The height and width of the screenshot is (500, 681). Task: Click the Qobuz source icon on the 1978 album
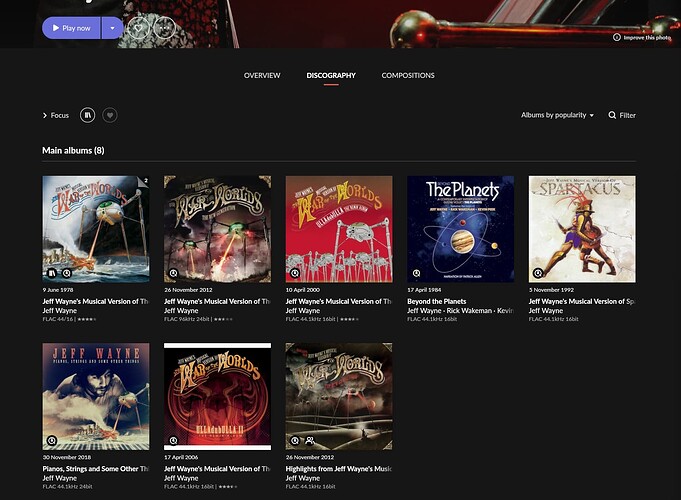[66, 273]
